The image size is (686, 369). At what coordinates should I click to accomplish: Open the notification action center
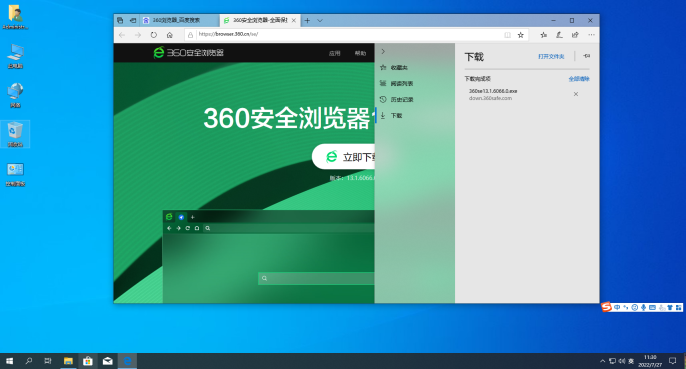coord(673,361)
